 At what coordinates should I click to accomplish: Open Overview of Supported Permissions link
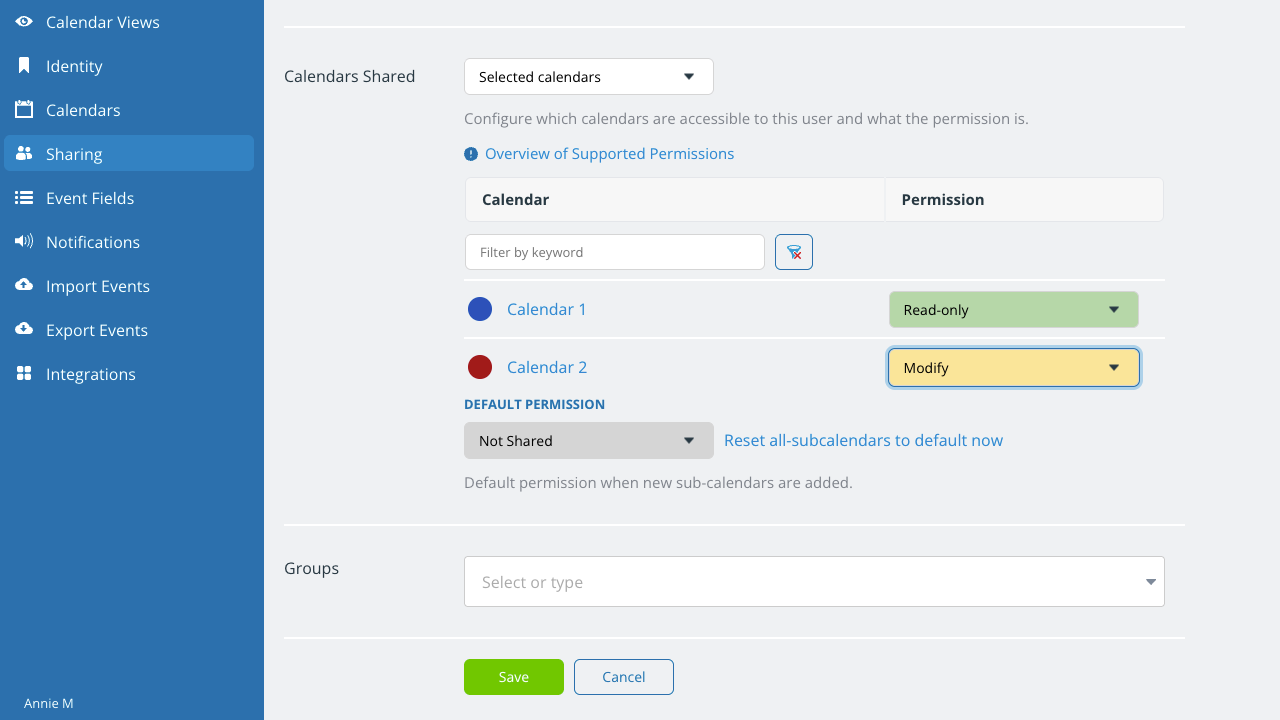[x=609, y=154]
